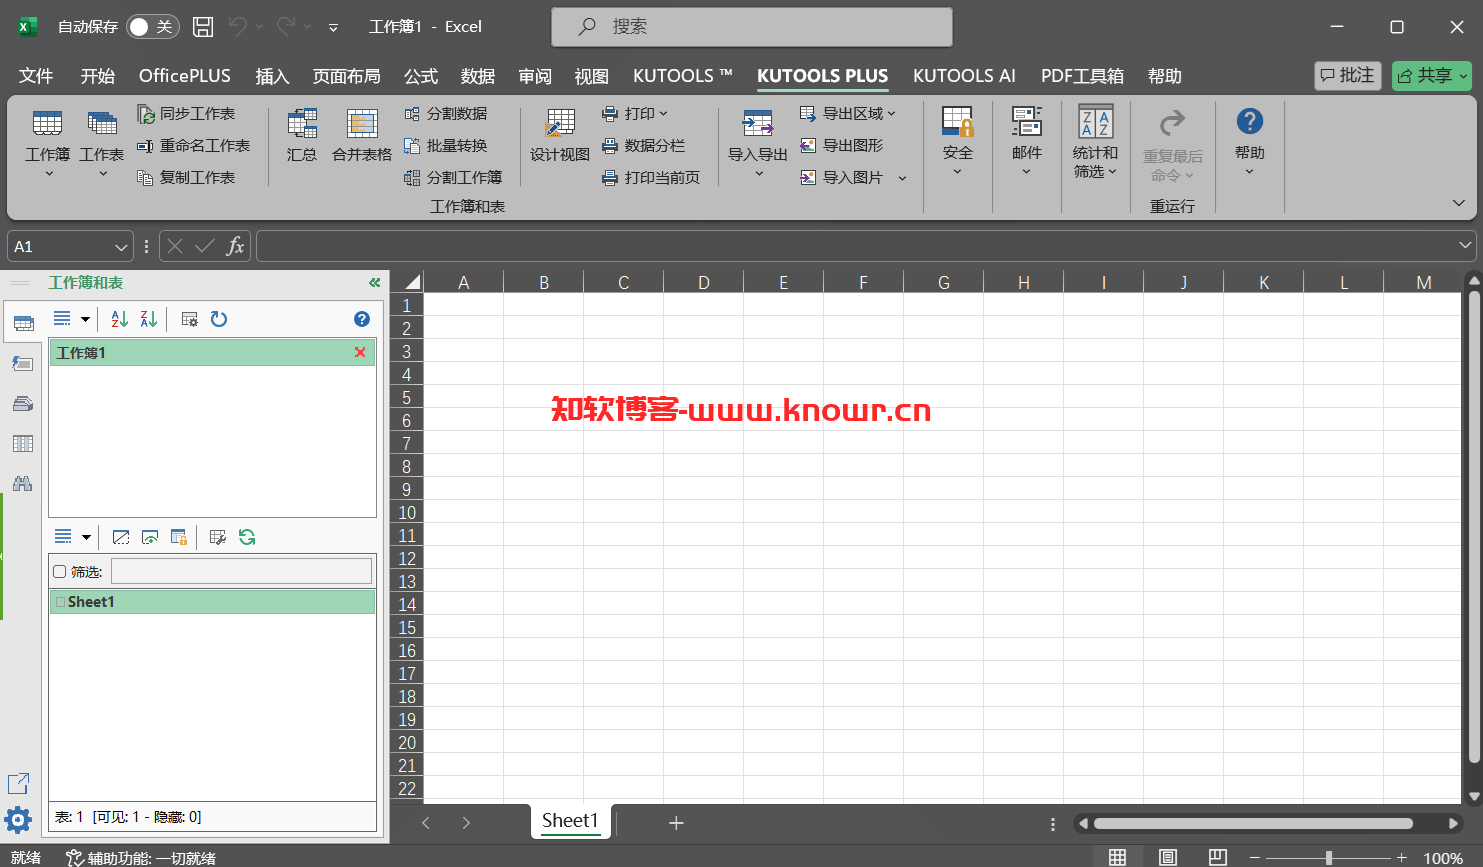Switch to the 公式 Formulas tab
Viewport: 1483px width, 867px height.
(x=421, y=76)
